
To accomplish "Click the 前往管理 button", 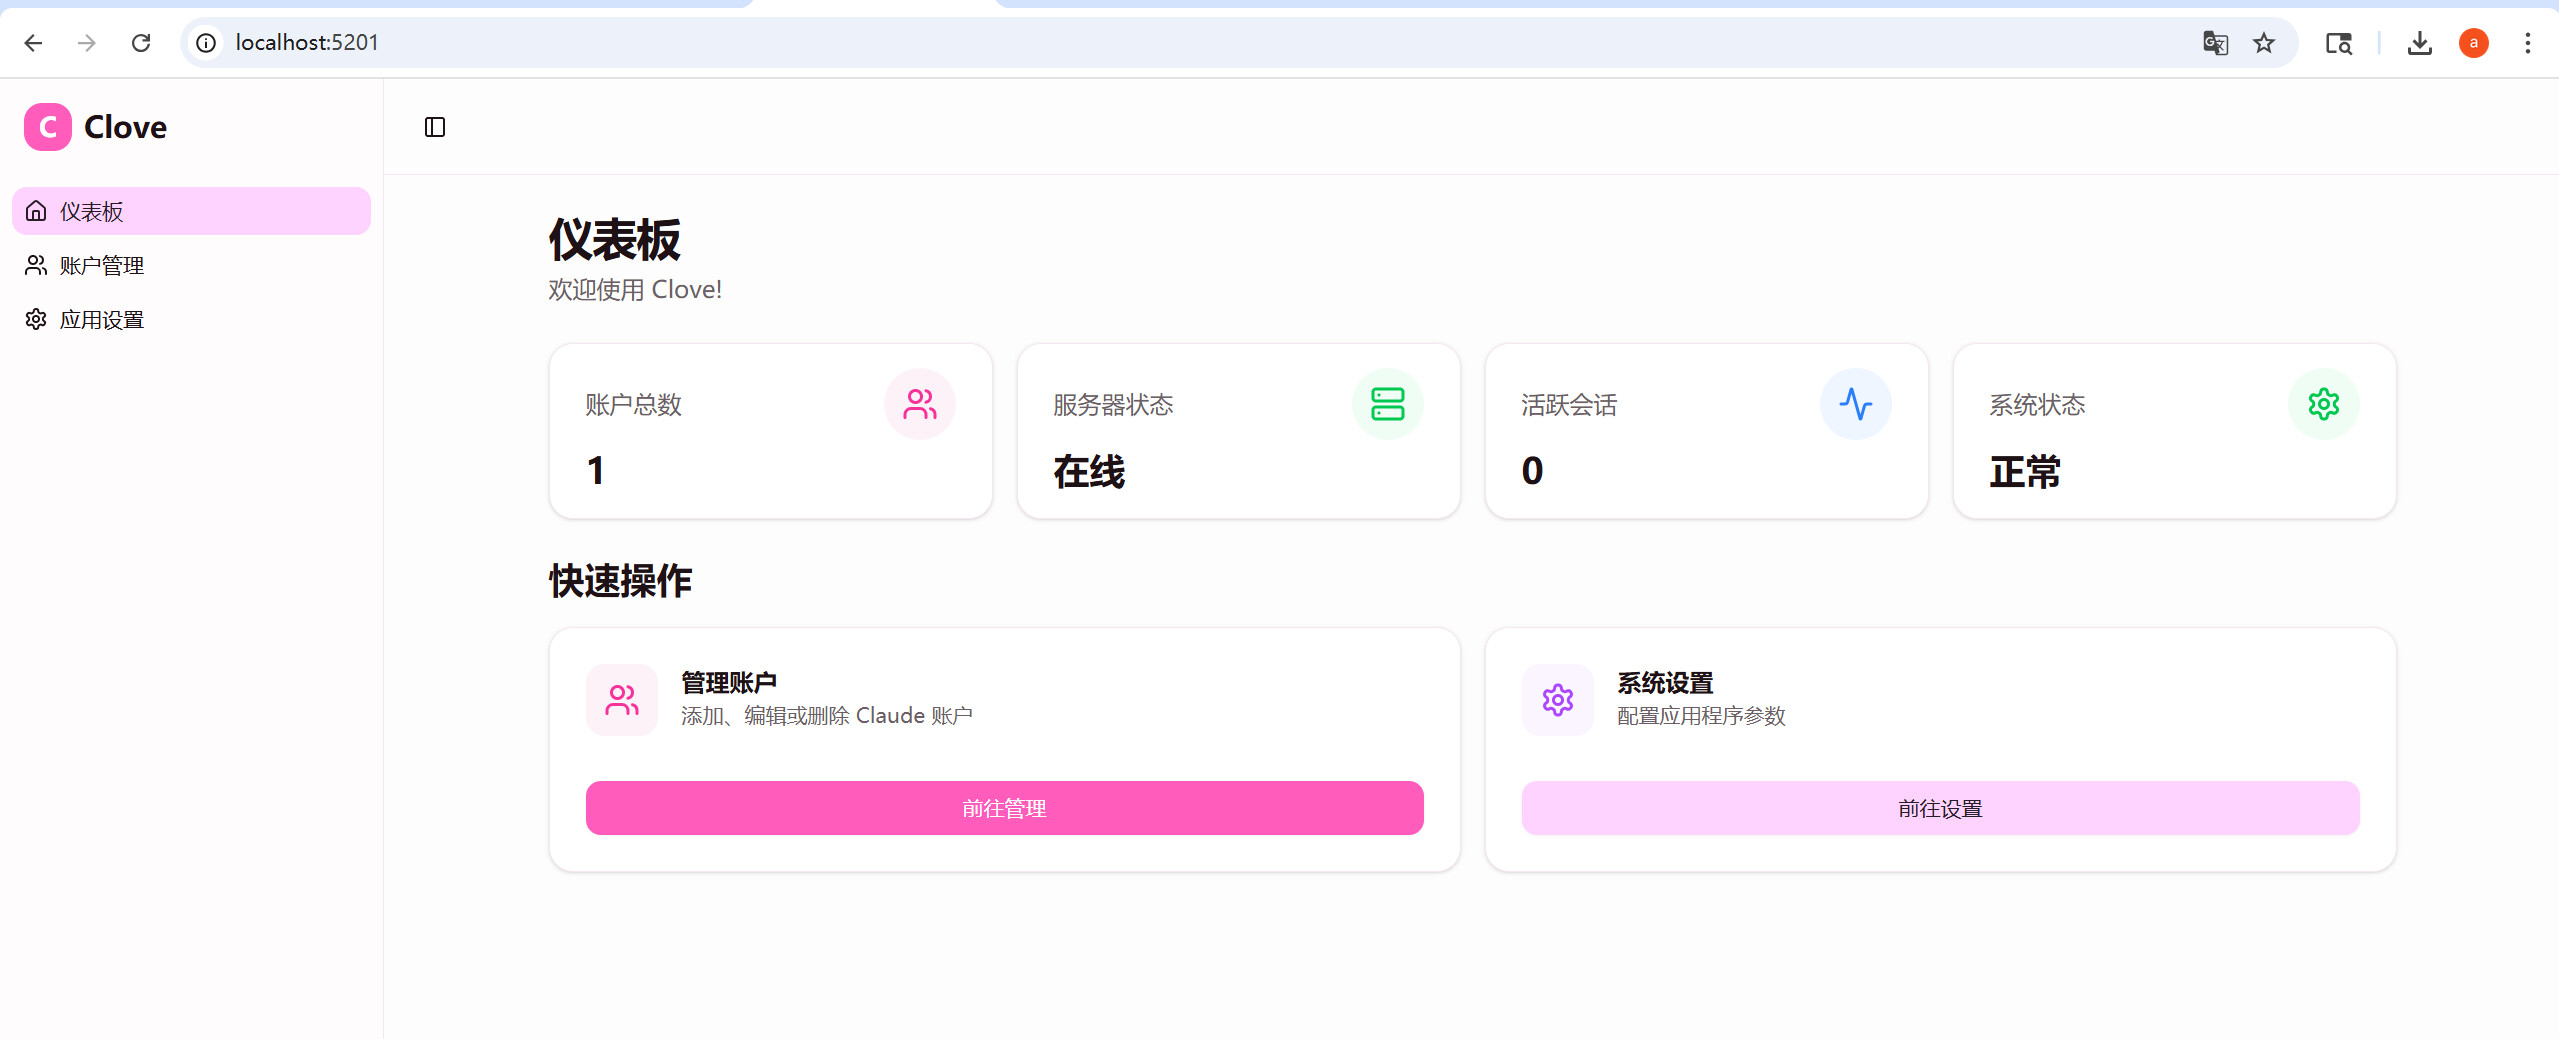I will pos(1004,808).
